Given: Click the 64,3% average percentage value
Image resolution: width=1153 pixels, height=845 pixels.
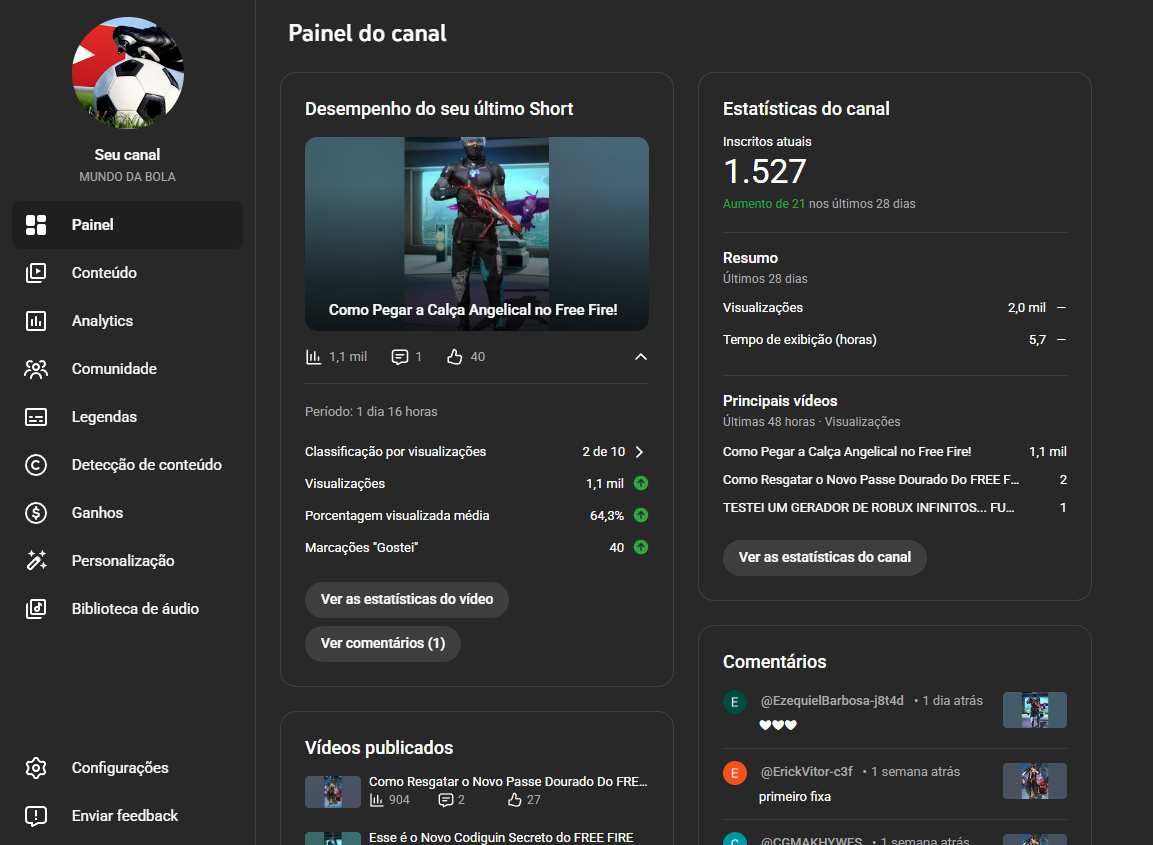Looking at the screenshot, I should click(x=607, y=516).
